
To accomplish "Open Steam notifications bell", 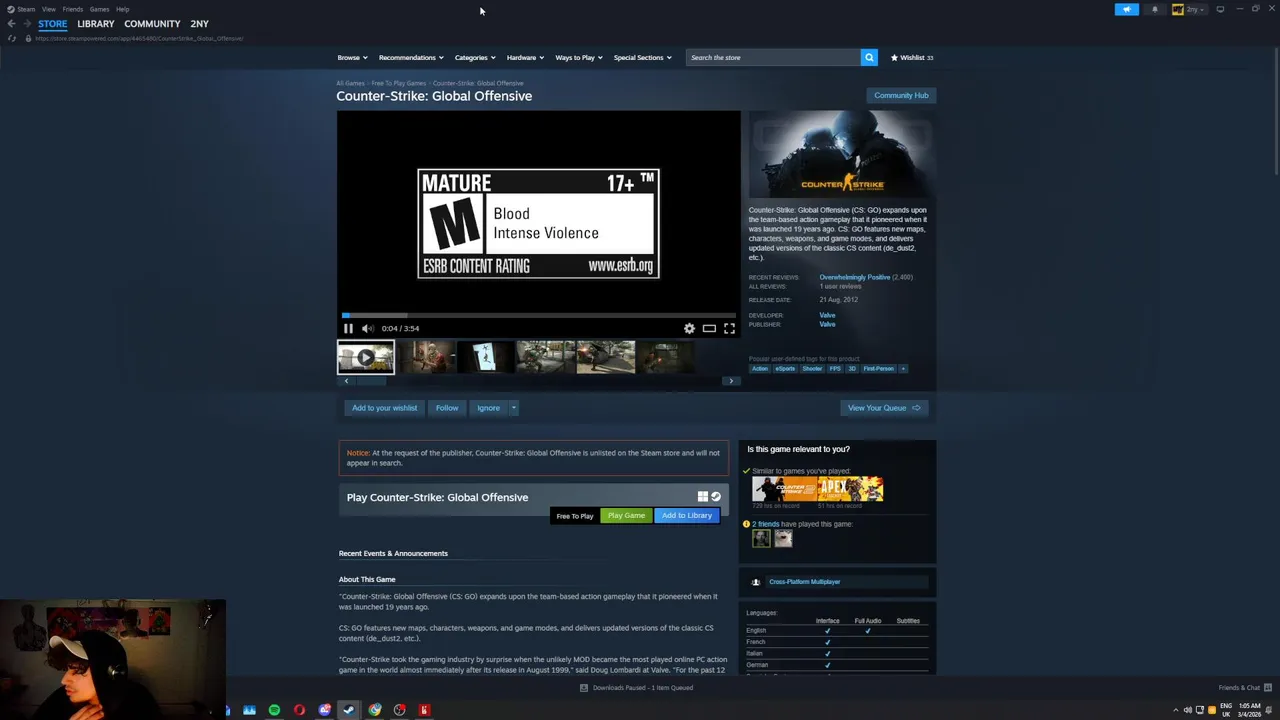I will pyautogui.click(x=1154, y=9).
